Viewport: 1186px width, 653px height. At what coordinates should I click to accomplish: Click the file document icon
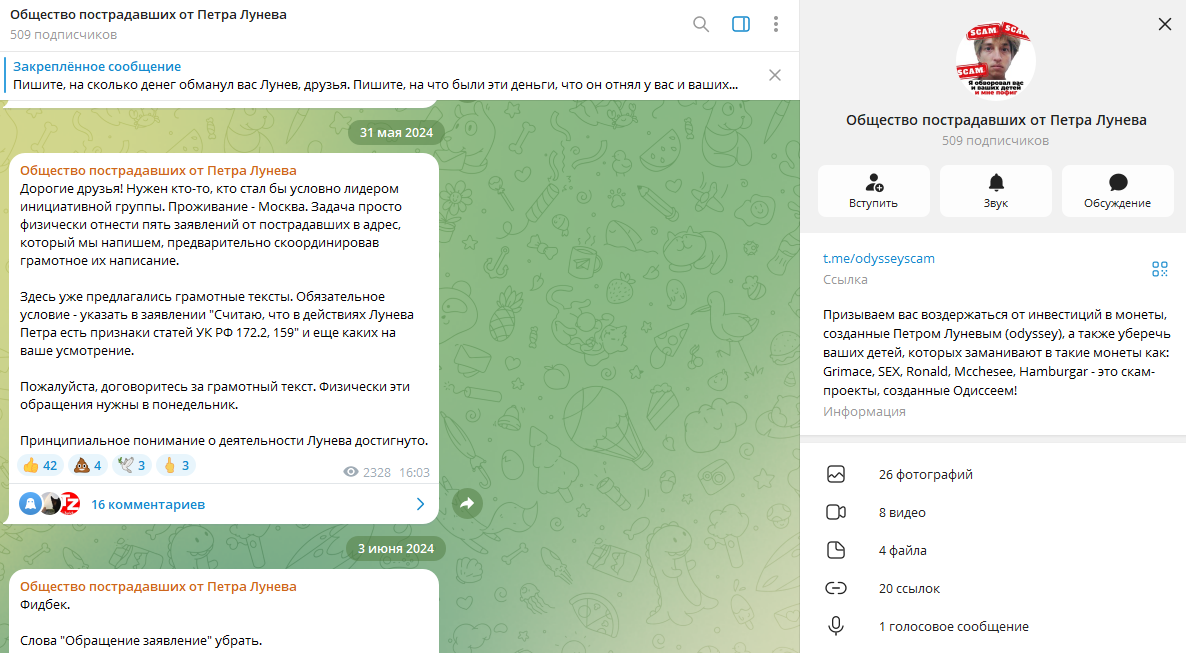[x=836, y=550]
